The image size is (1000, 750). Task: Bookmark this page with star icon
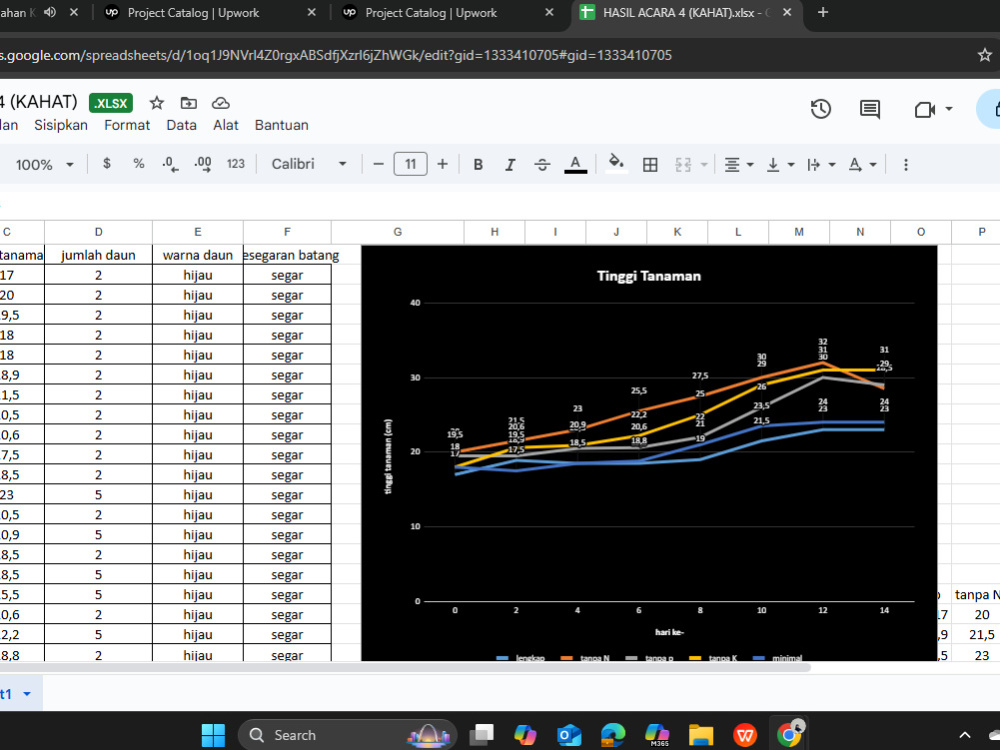pos(985,55)
